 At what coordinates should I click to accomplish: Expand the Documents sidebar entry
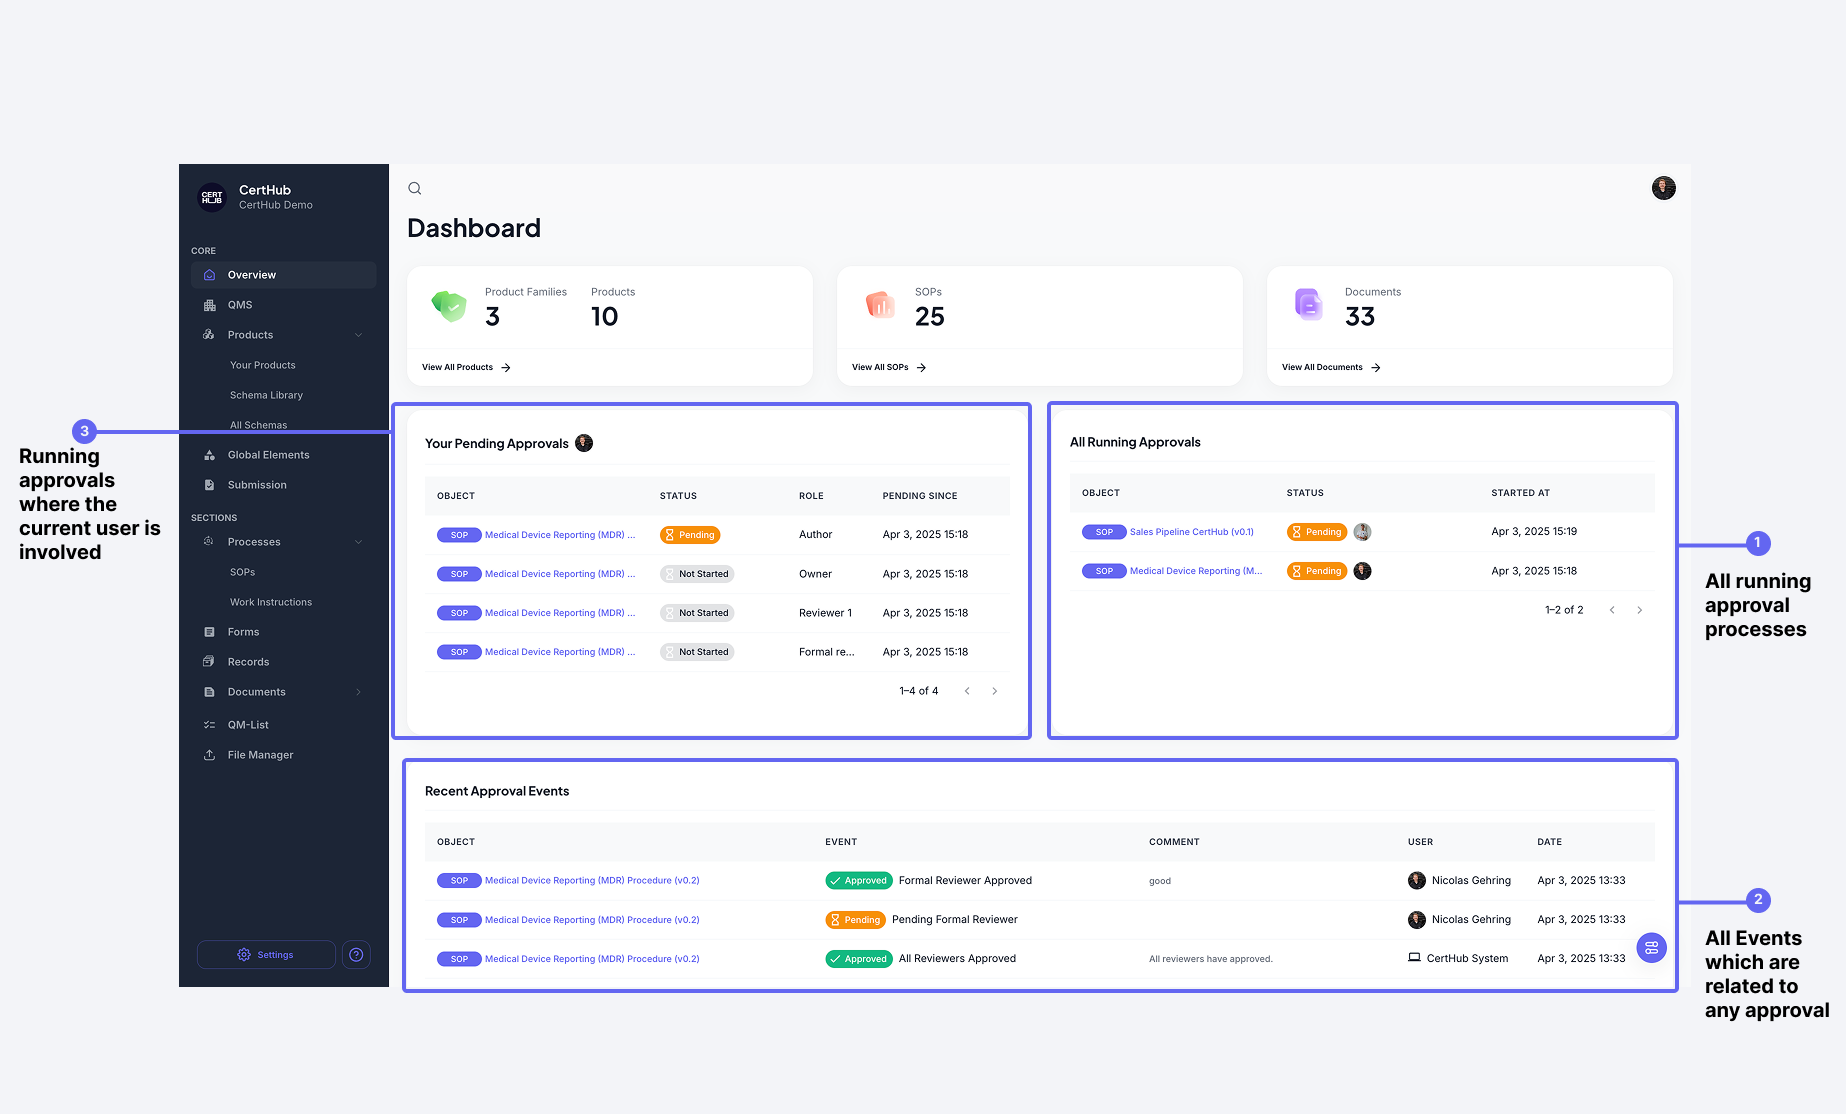pyautogui.click(x=358, y=691)
